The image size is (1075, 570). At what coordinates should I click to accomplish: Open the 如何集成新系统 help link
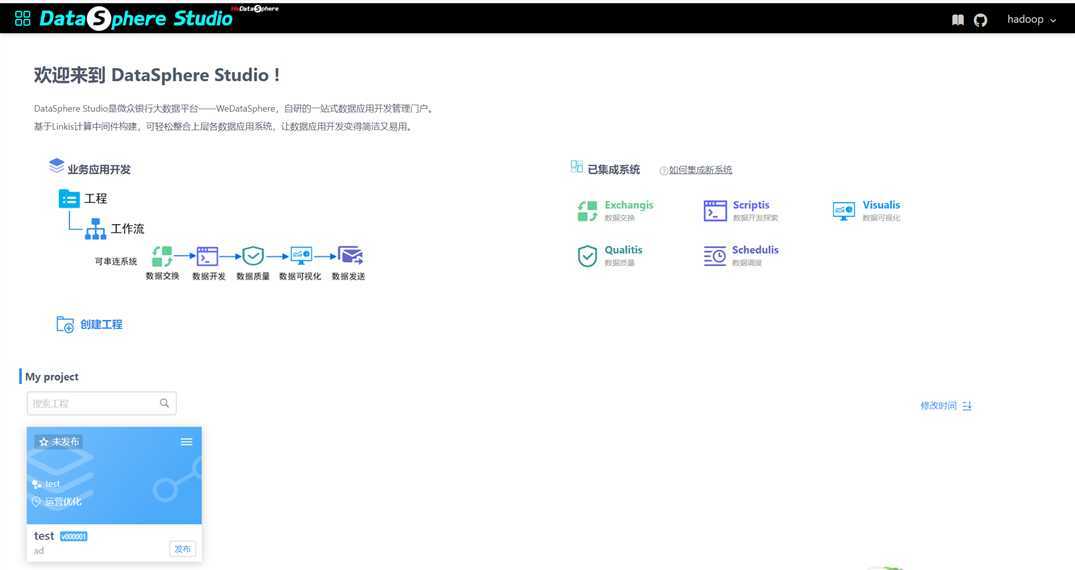point(700,170)
